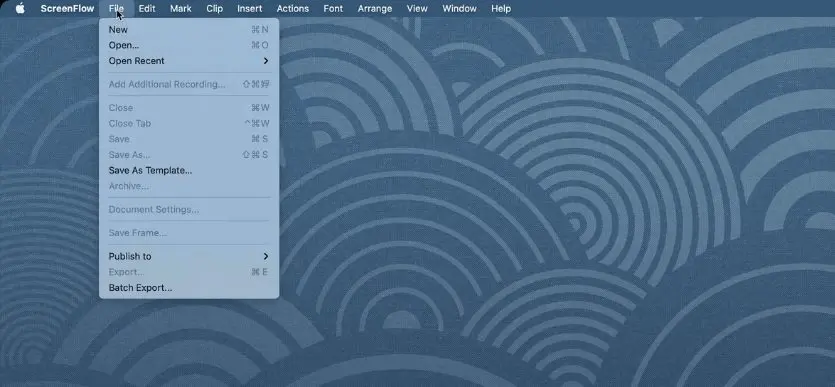835x387 pixels.
Task: Choose New from the File menu
Action: [x=189, y=30]
